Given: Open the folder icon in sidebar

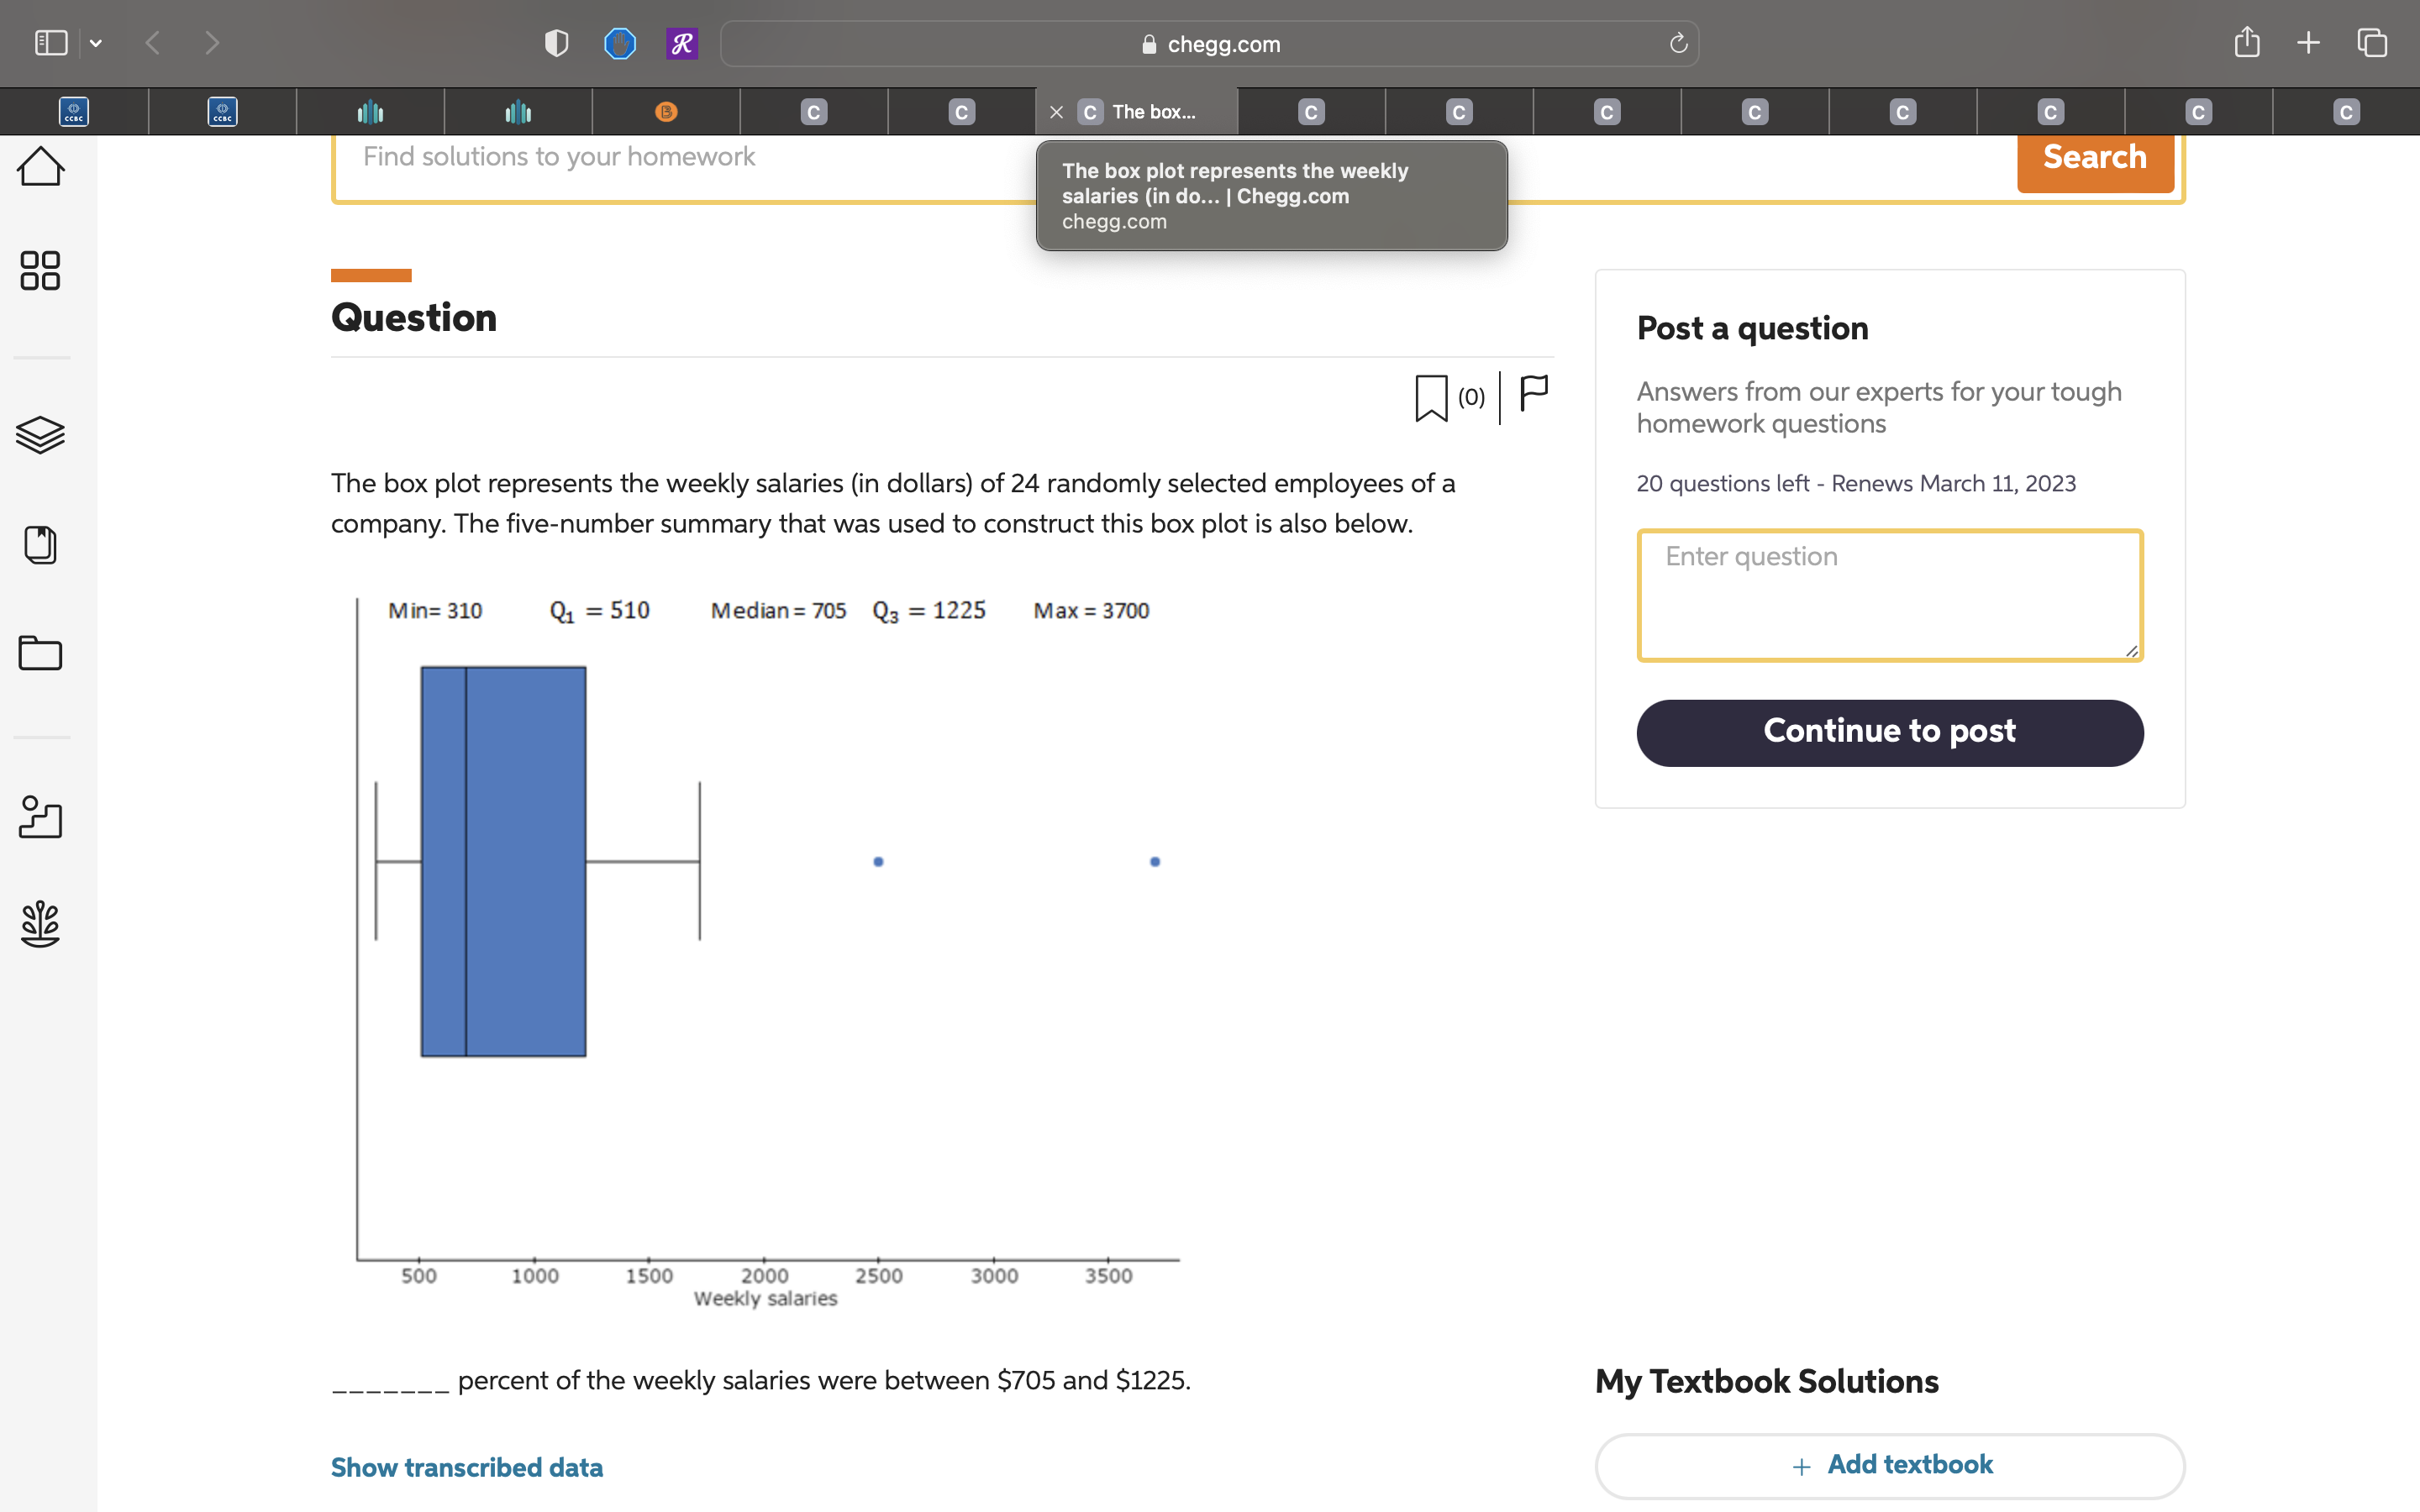Looking at the screenshot, I should (40, 653).
